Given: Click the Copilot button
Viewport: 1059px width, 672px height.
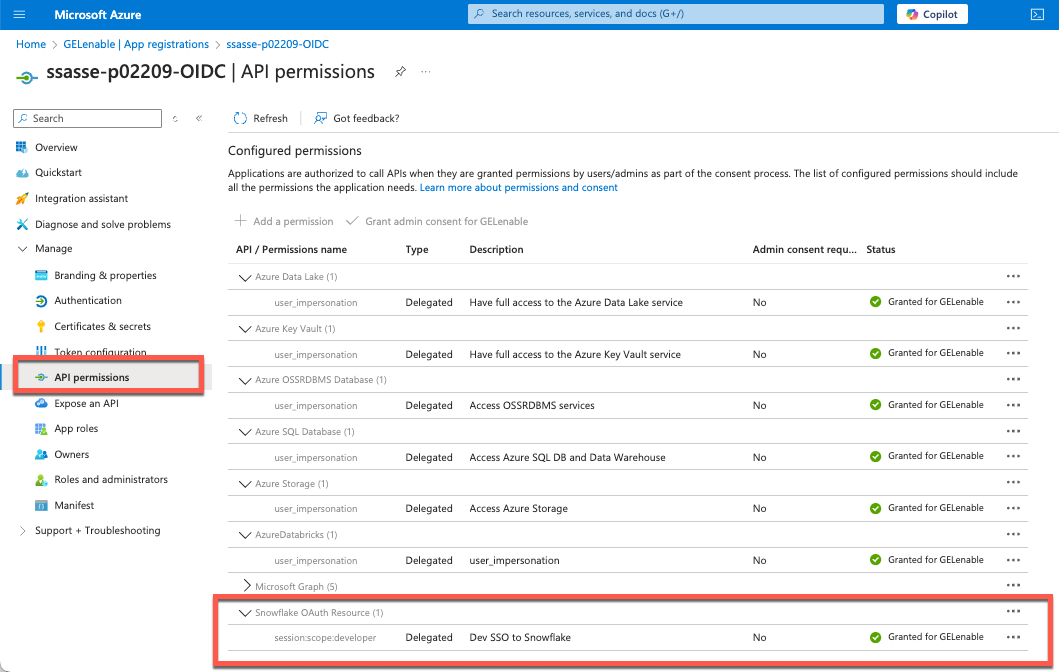Looking at the screenshot, I should click(932, 14).
